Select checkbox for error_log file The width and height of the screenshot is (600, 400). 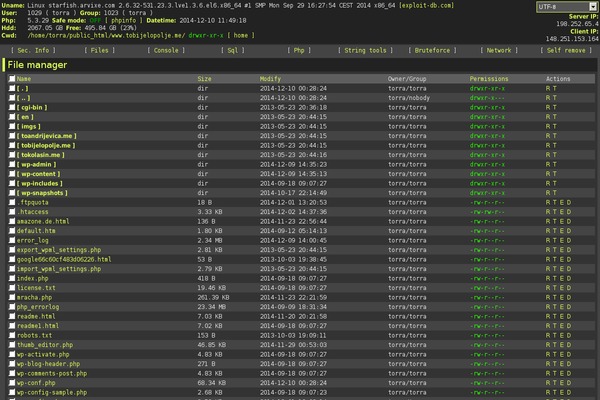pos(12,240)
